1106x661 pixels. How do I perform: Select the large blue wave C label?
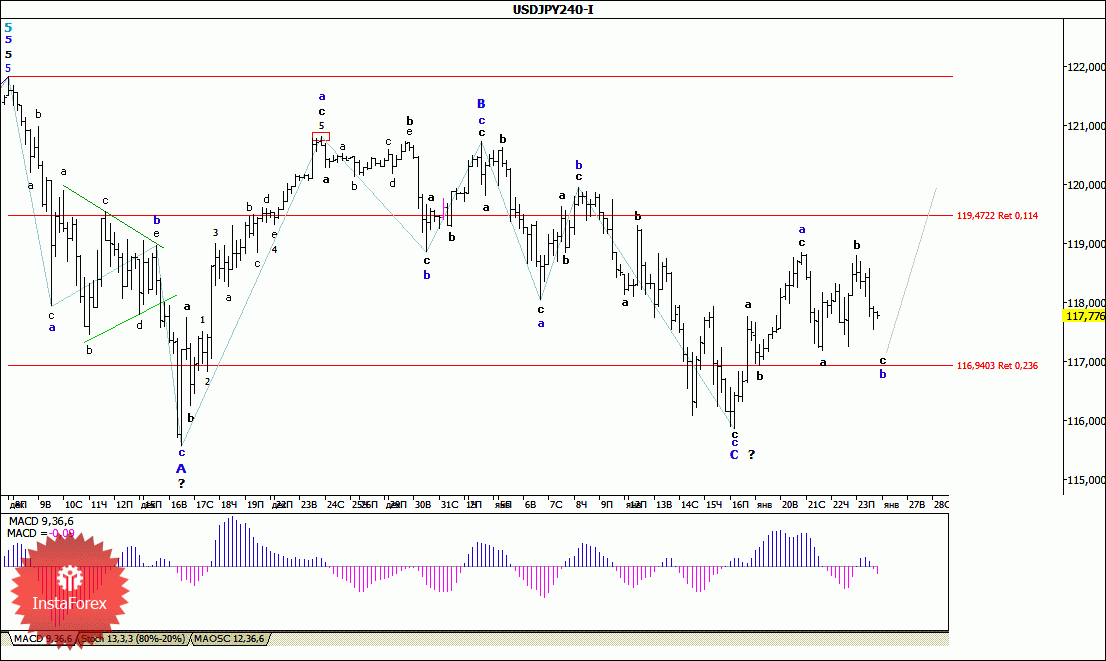coord(734,455)
